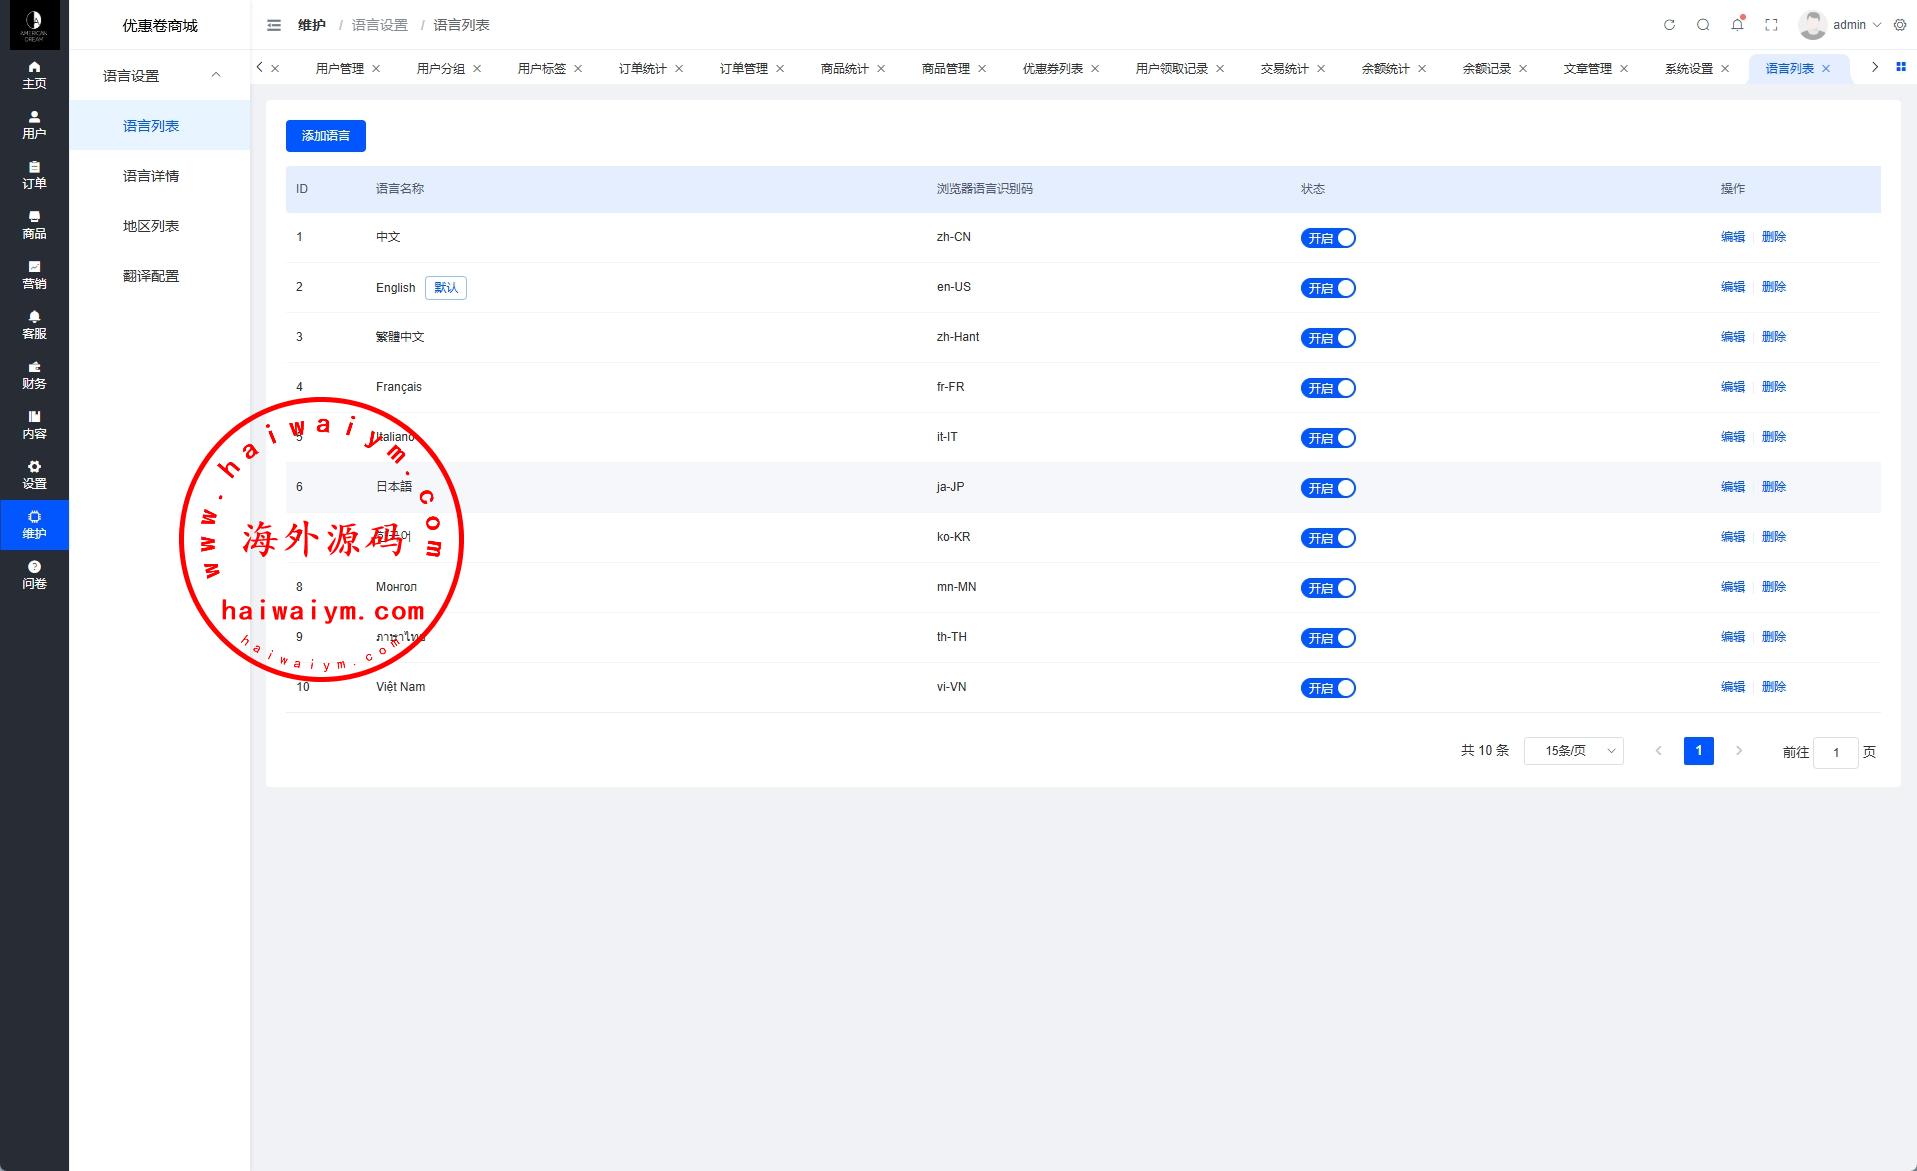Click 编辑 link for English row
1917x1171 pixels.
click(x=1732, y=287)
